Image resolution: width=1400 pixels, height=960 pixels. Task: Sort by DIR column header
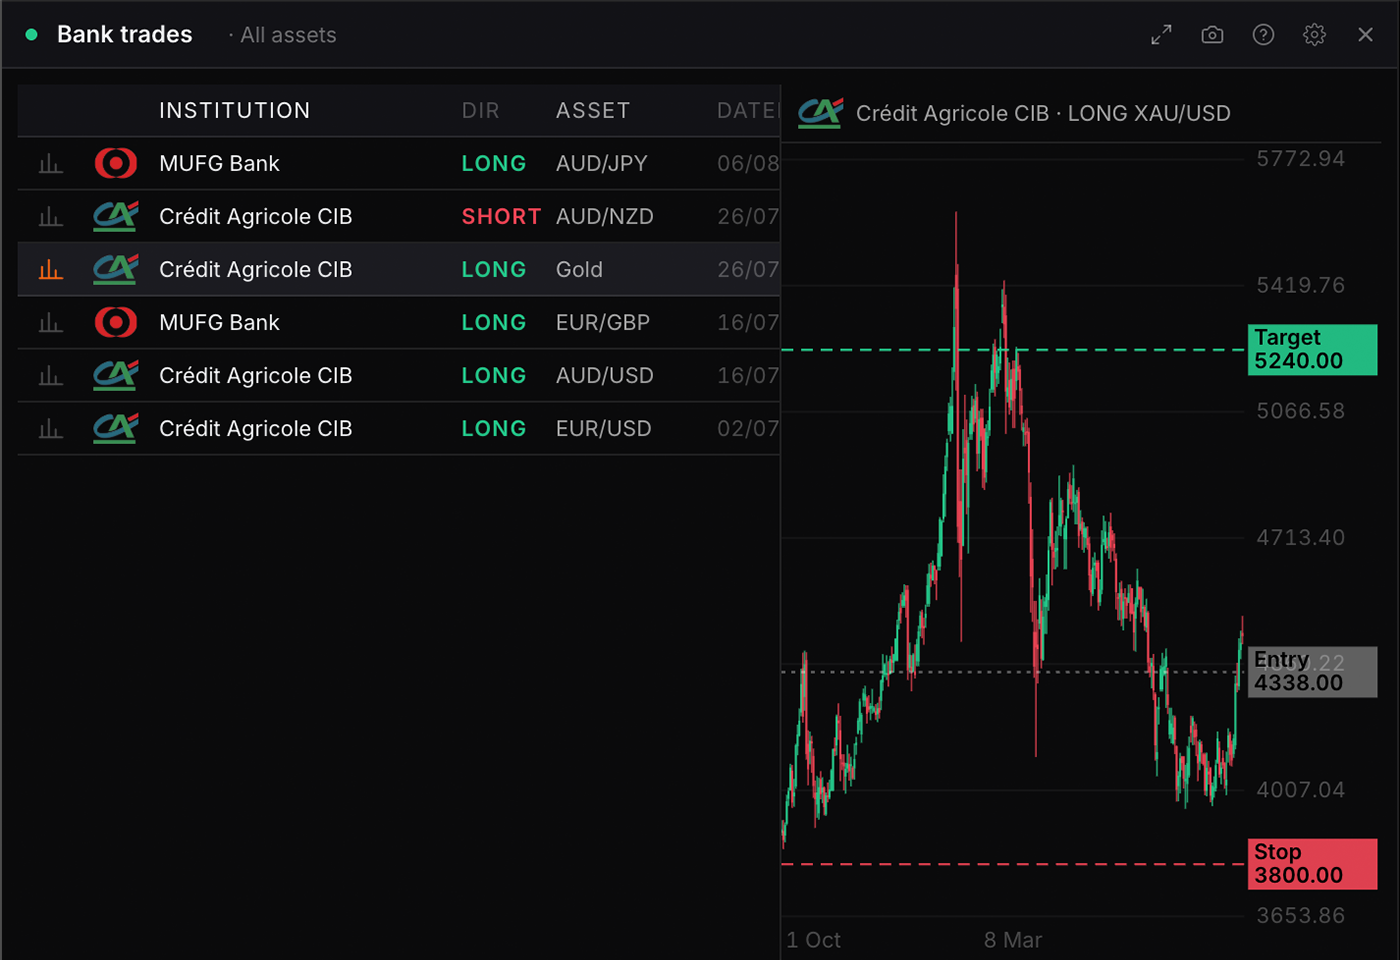pyautogui.click(x=480, y=111)
